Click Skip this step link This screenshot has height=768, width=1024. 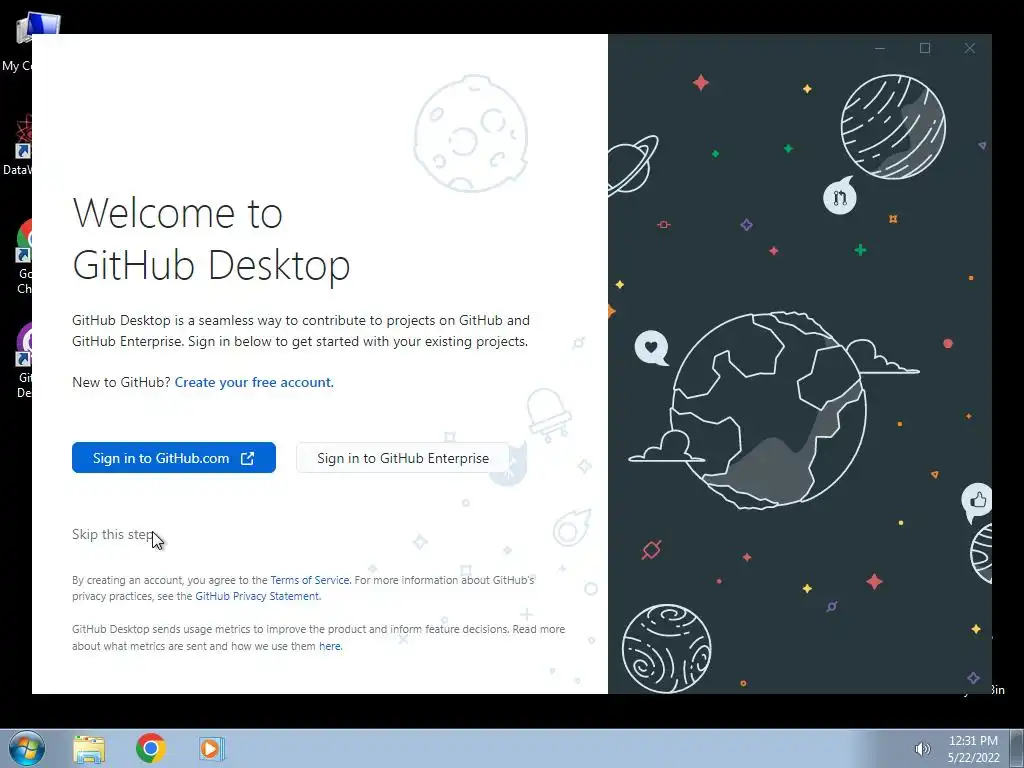[112, 534]
